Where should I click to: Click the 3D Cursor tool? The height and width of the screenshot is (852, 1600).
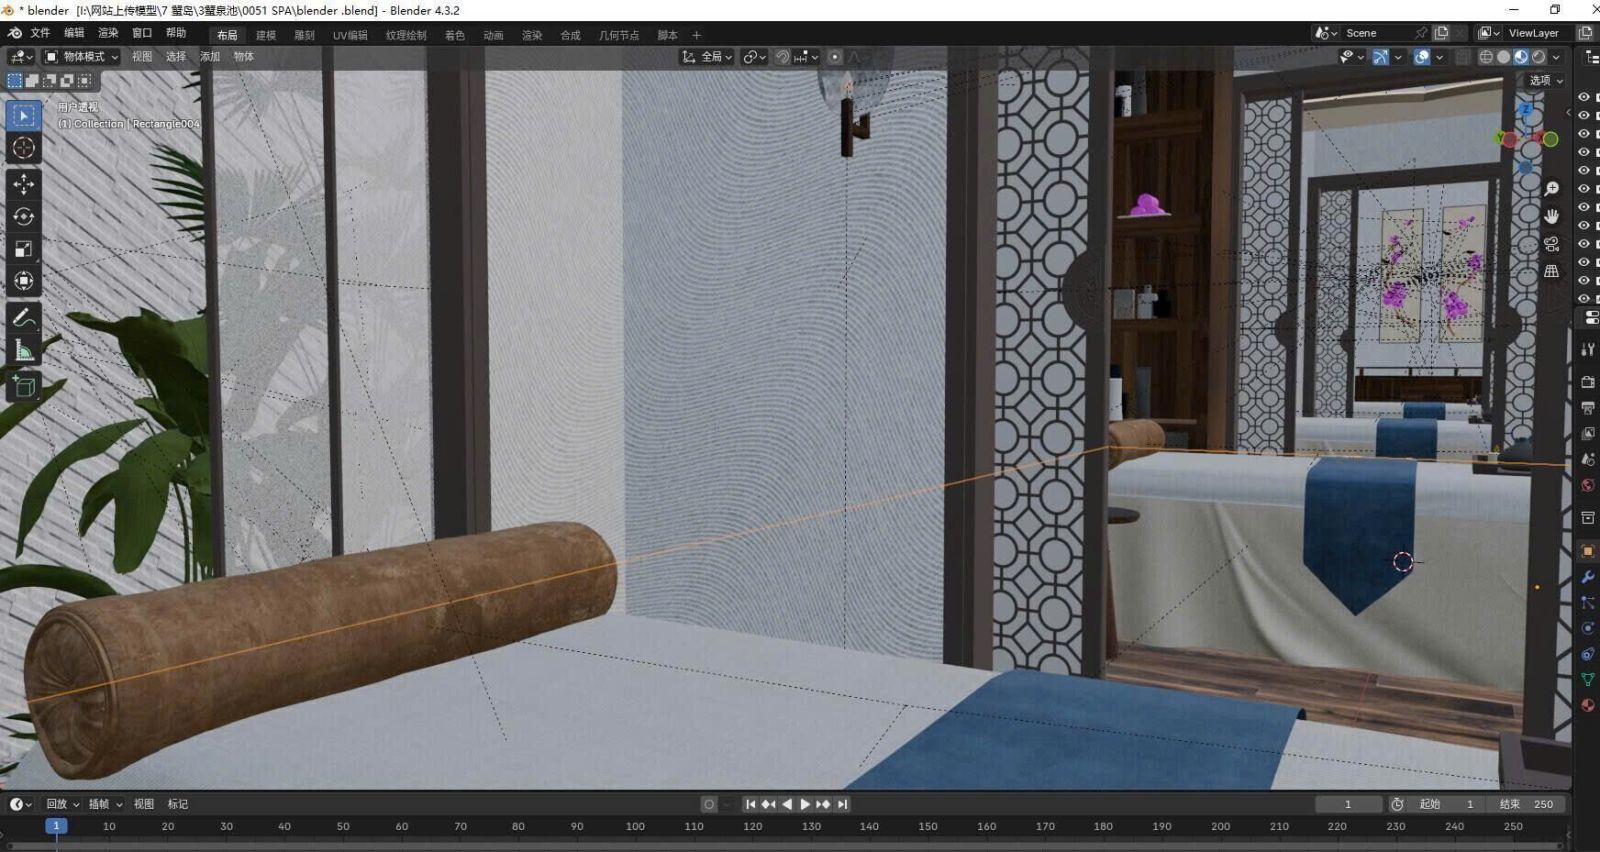pos(24,148)
